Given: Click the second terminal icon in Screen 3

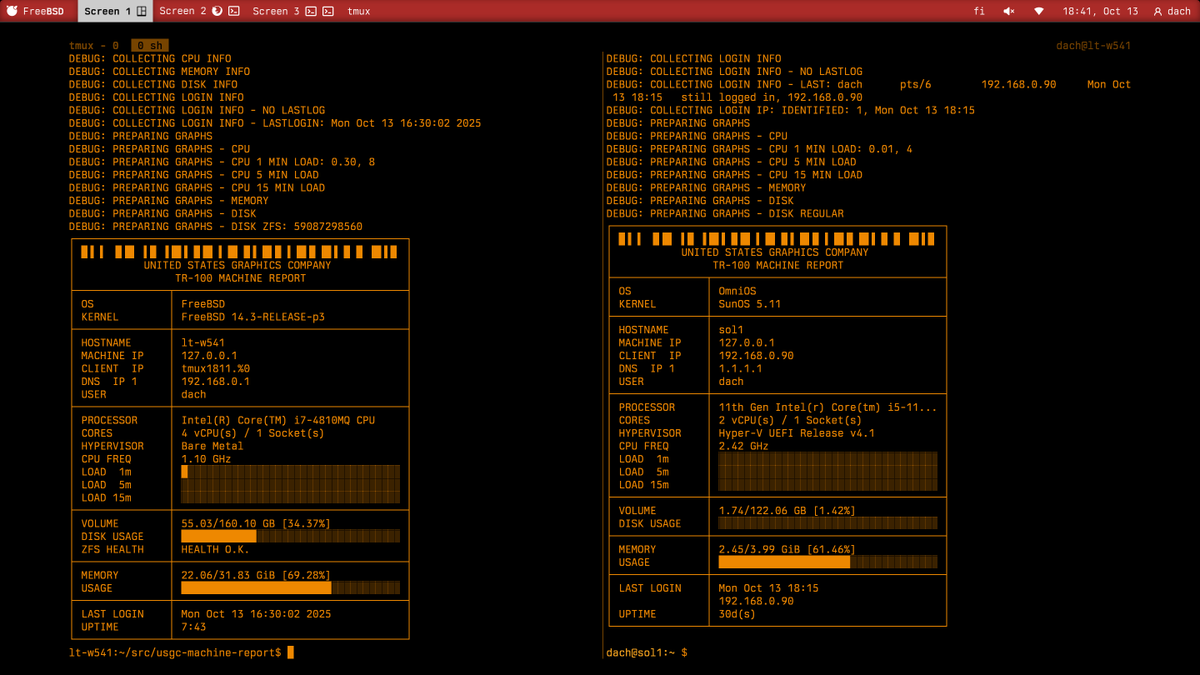Looking at the screenshot, I should (327, 11).
